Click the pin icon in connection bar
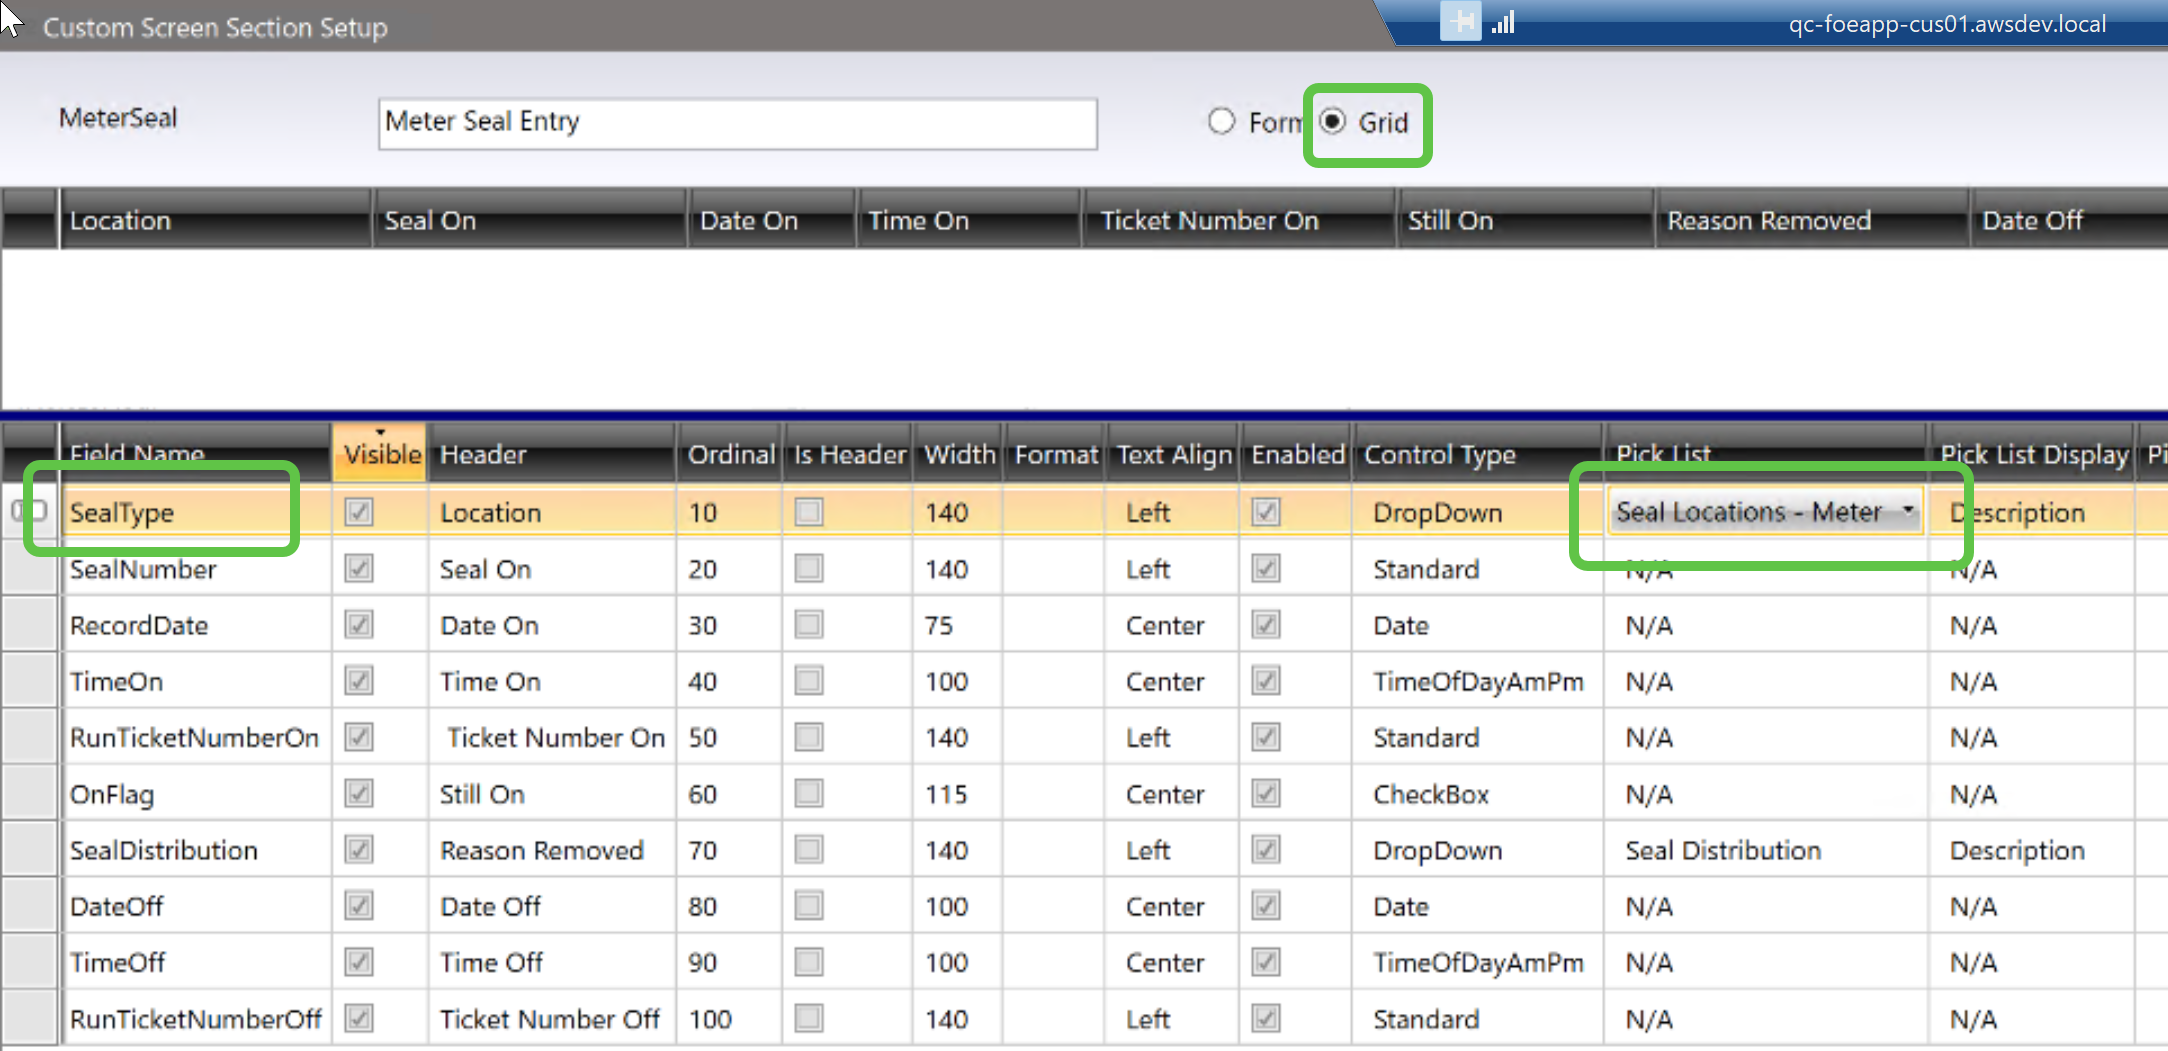 pos(1460,22)
